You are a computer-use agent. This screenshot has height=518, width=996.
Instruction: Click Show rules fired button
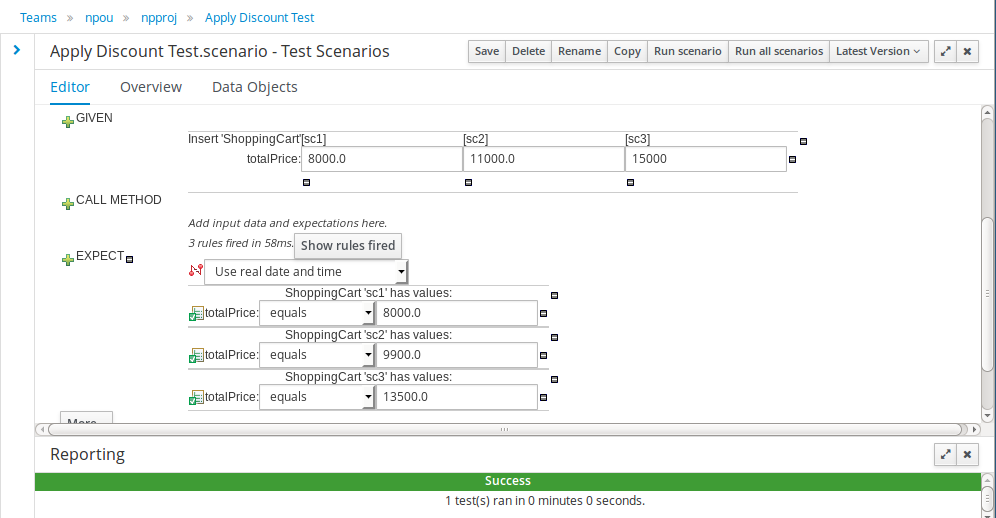pyautogui.click(x=347, y=245)
